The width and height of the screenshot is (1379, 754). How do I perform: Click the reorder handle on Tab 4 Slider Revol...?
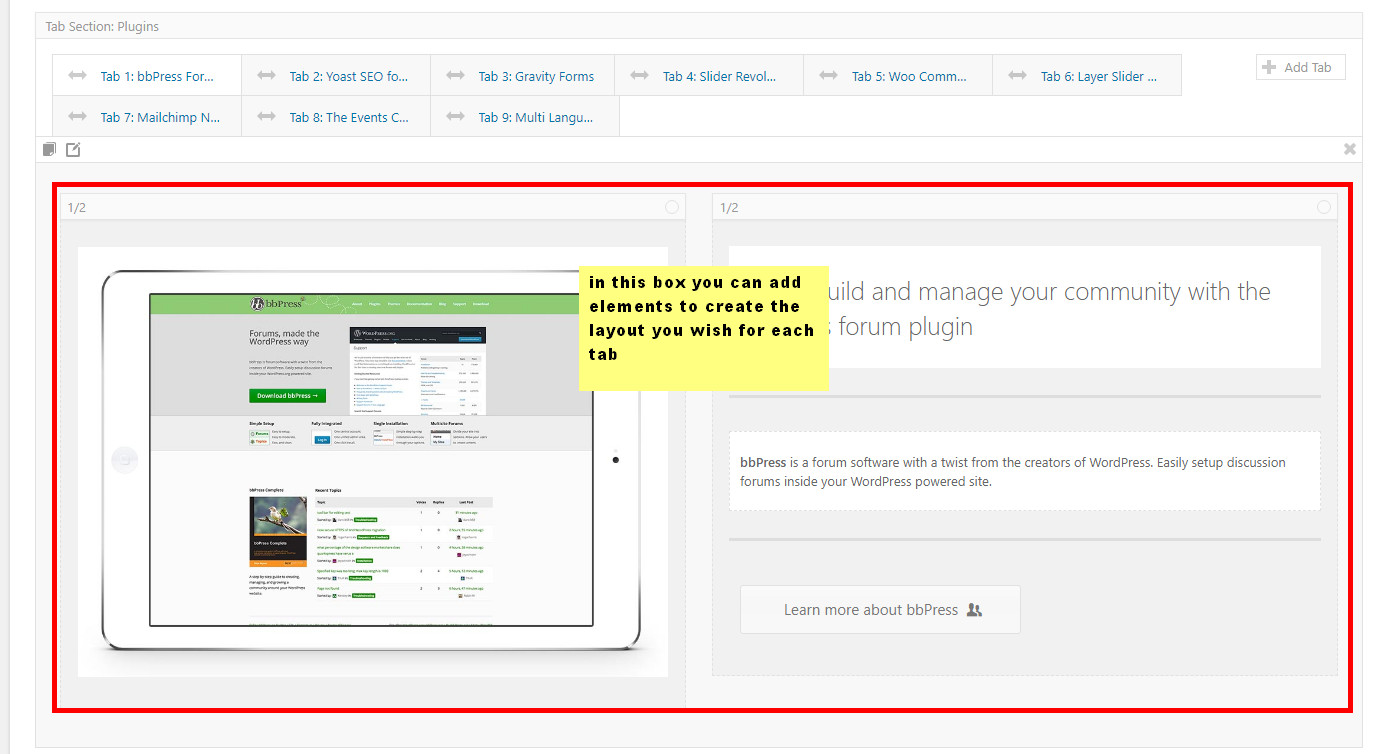click(x=639, y=76)
